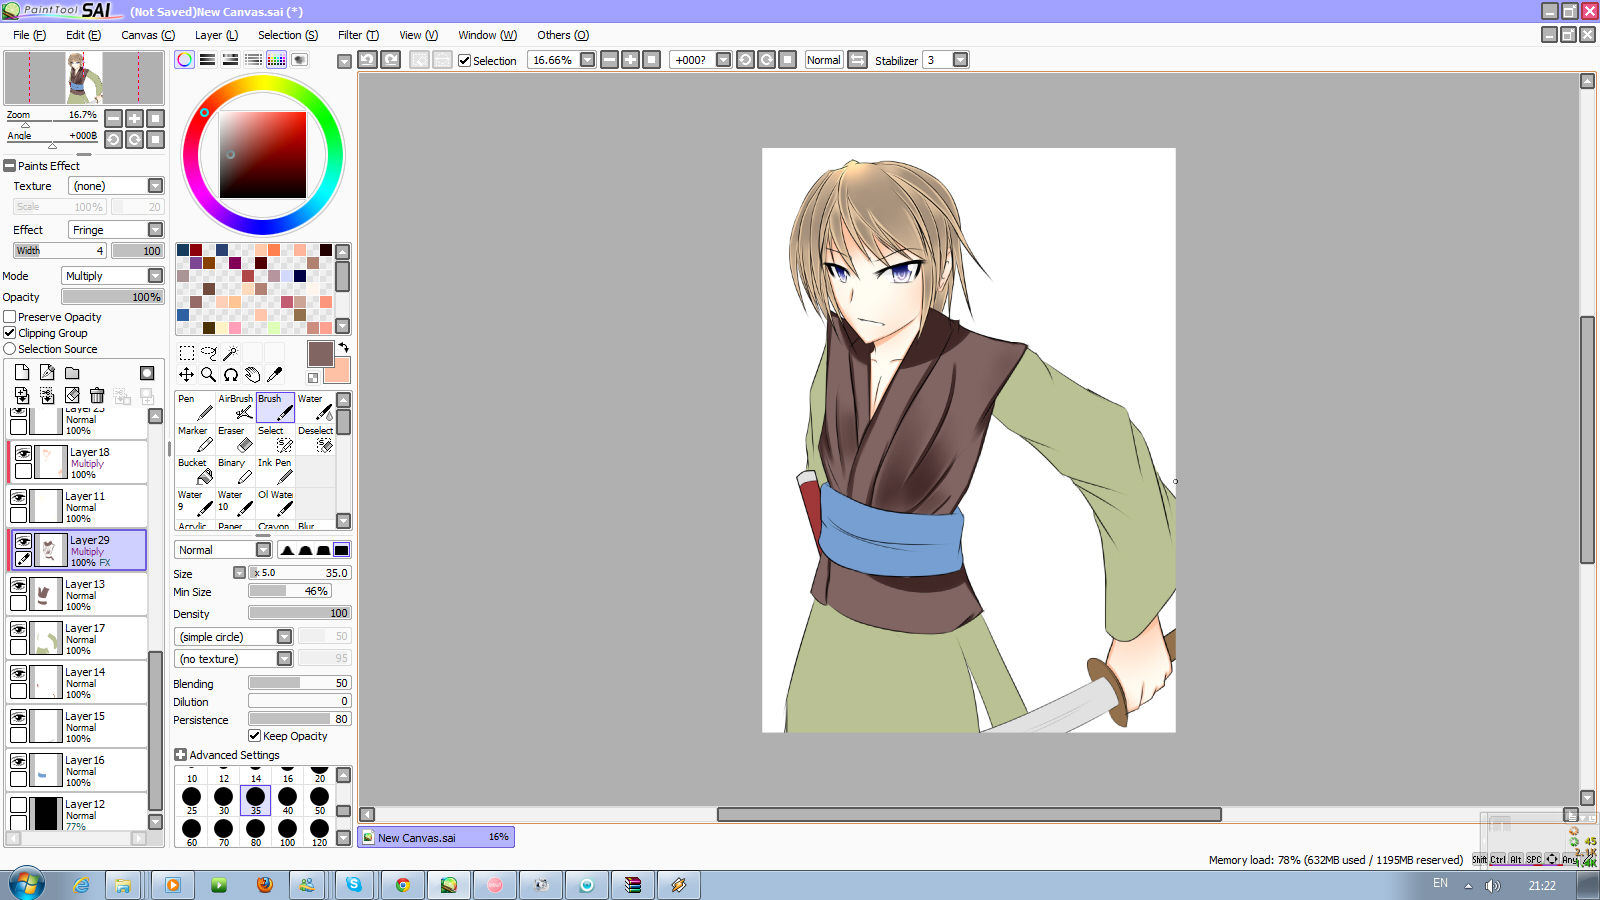Open the Effect dropdown showing Fringe
Image resolution: width=1600 pixels, height=900 pixels.
pos(116,230)
